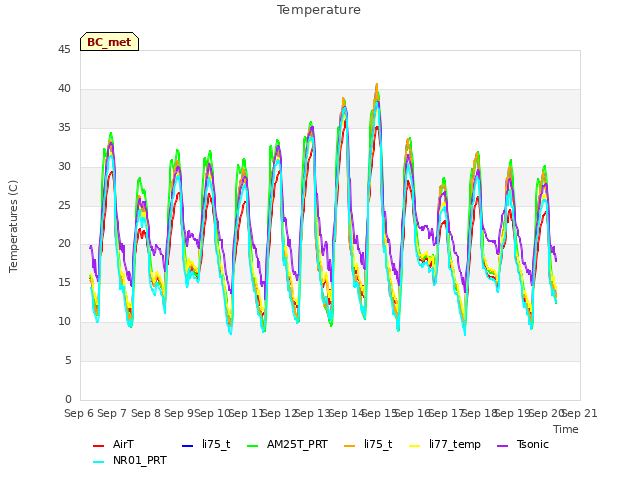Click the Sep 9 x-axis tick label
This screenshot has width=640, height=480.
point(179,413)
